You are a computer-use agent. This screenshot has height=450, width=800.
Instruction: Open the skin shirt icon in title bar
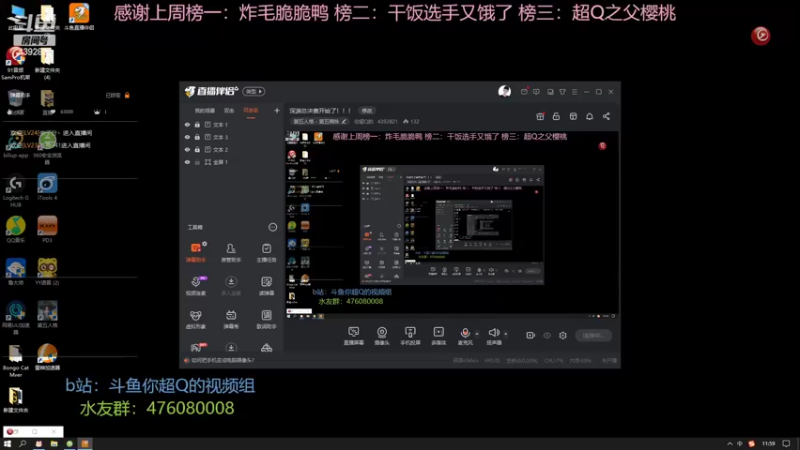(x=562, y=92)
